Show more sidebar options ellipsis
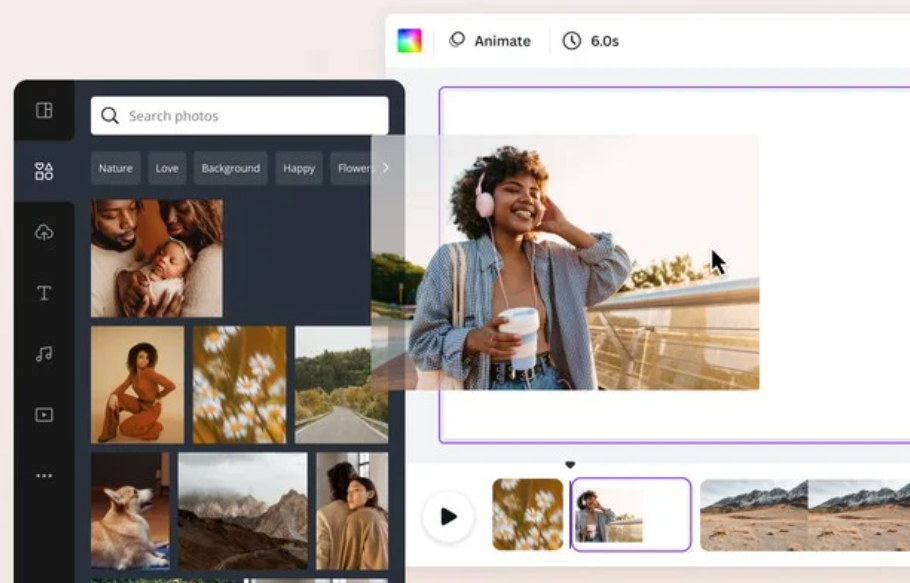 44,476
